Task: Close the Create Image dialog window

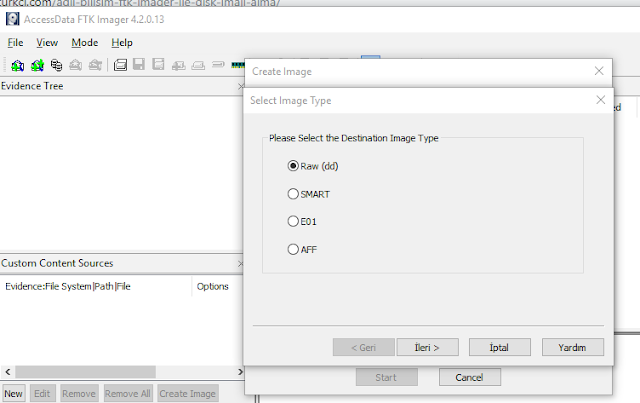Action: pyautogui.click(x=599, y=71)
